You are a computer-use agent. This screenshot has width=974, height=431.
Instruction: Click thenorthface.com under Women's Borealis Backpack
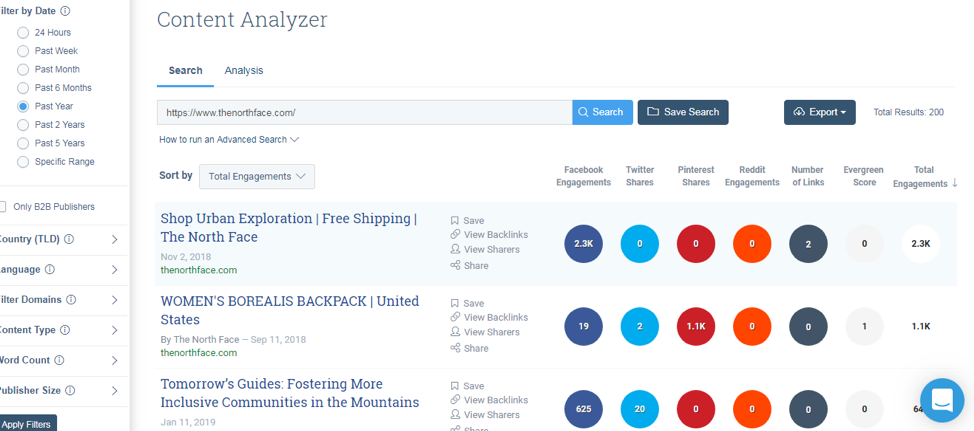198,353
